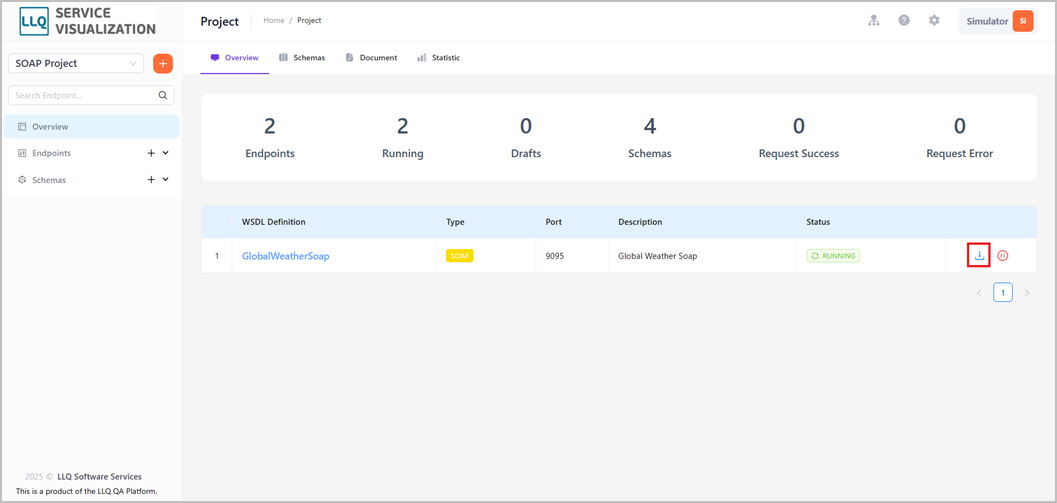Image resolution: width=1057 pixels, height=503 pixels.
Task: Click the RUNNING status badge
Action: click(833, 256)
